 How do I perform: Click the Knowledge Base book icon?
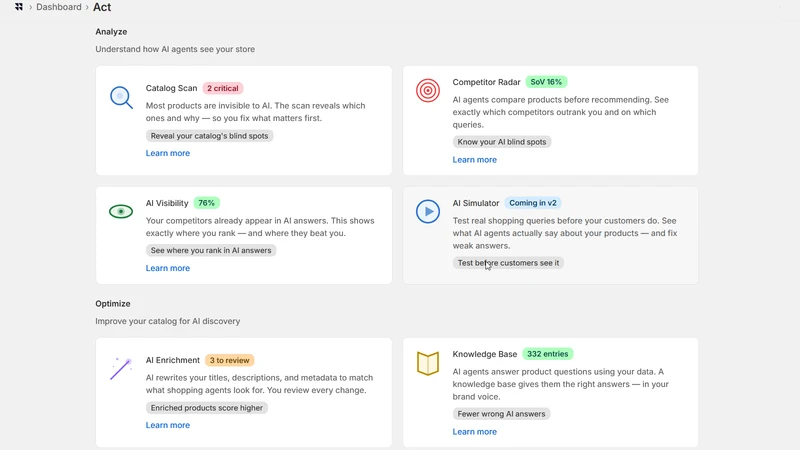[x=428, y=363]
